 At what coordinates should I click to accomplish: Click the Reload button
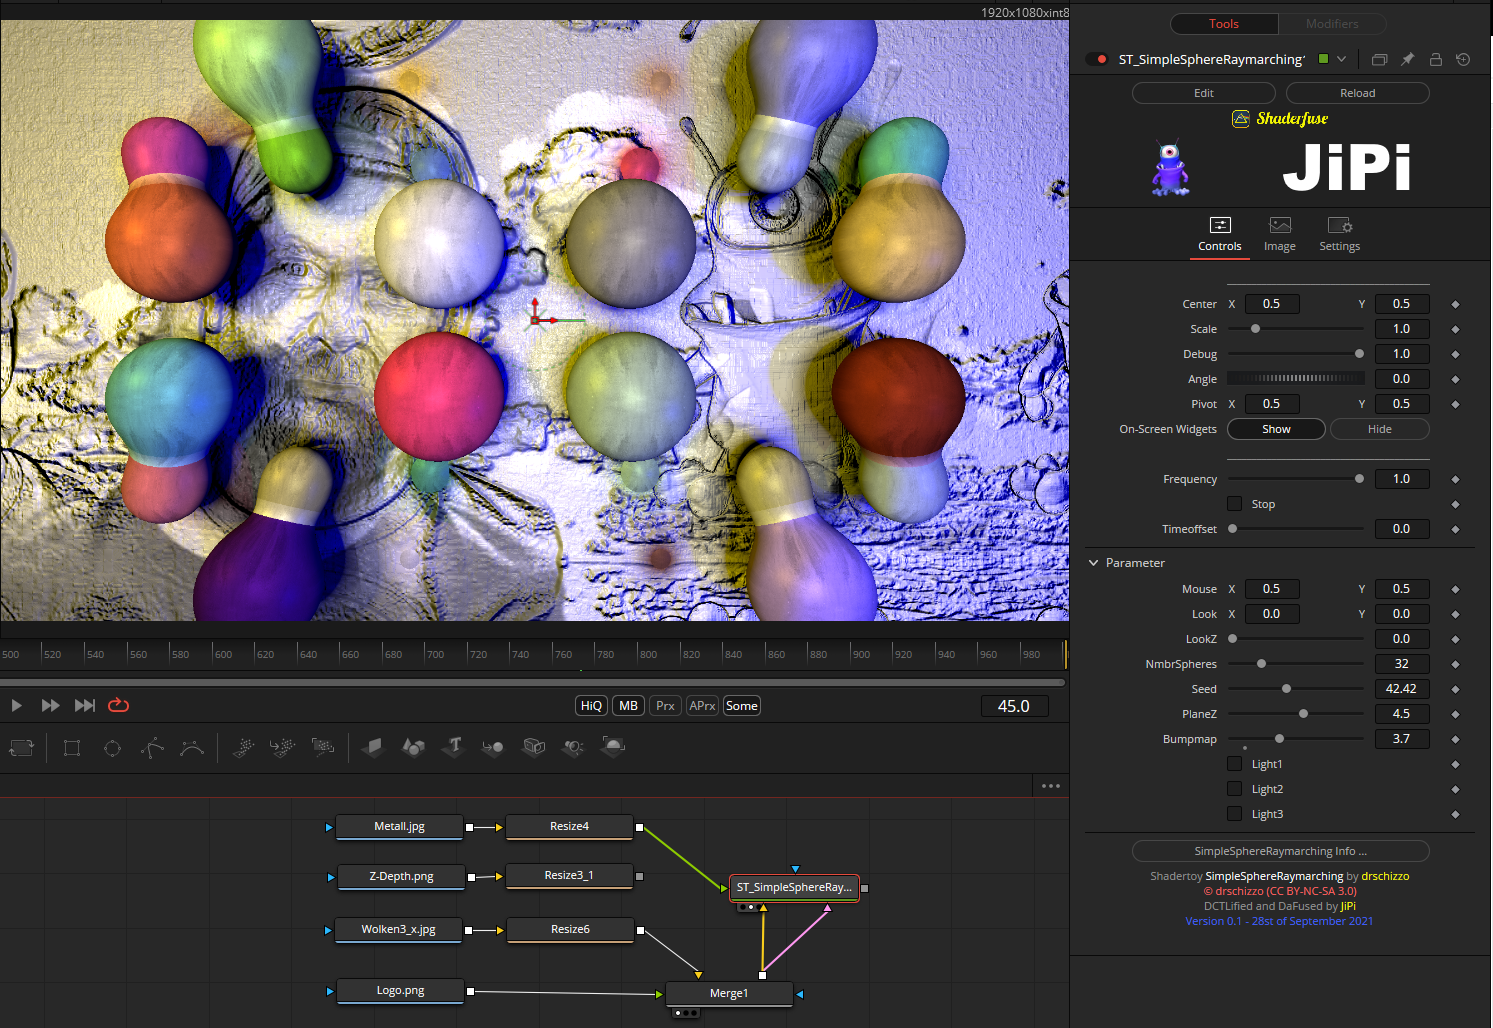[x=1357, y=93]
